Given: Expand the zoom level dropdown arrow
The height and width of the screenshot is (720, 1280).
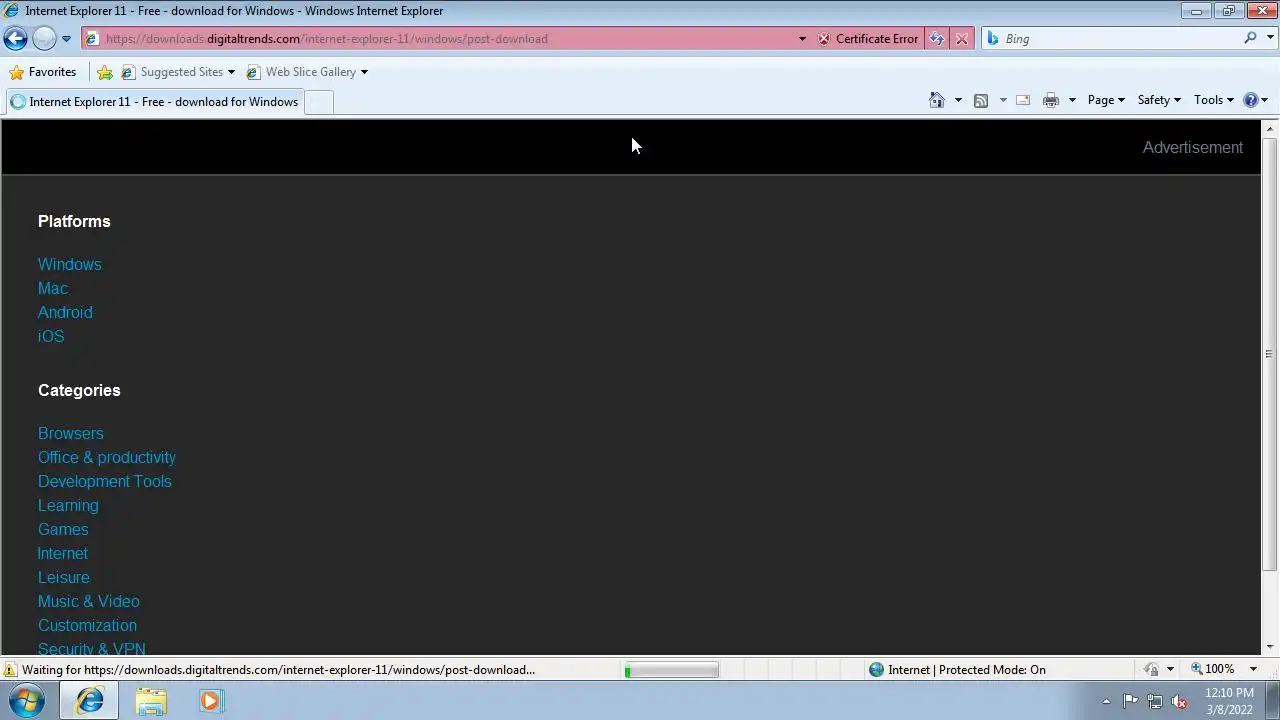Looking at the screenshot, I should coord(1253,669).
